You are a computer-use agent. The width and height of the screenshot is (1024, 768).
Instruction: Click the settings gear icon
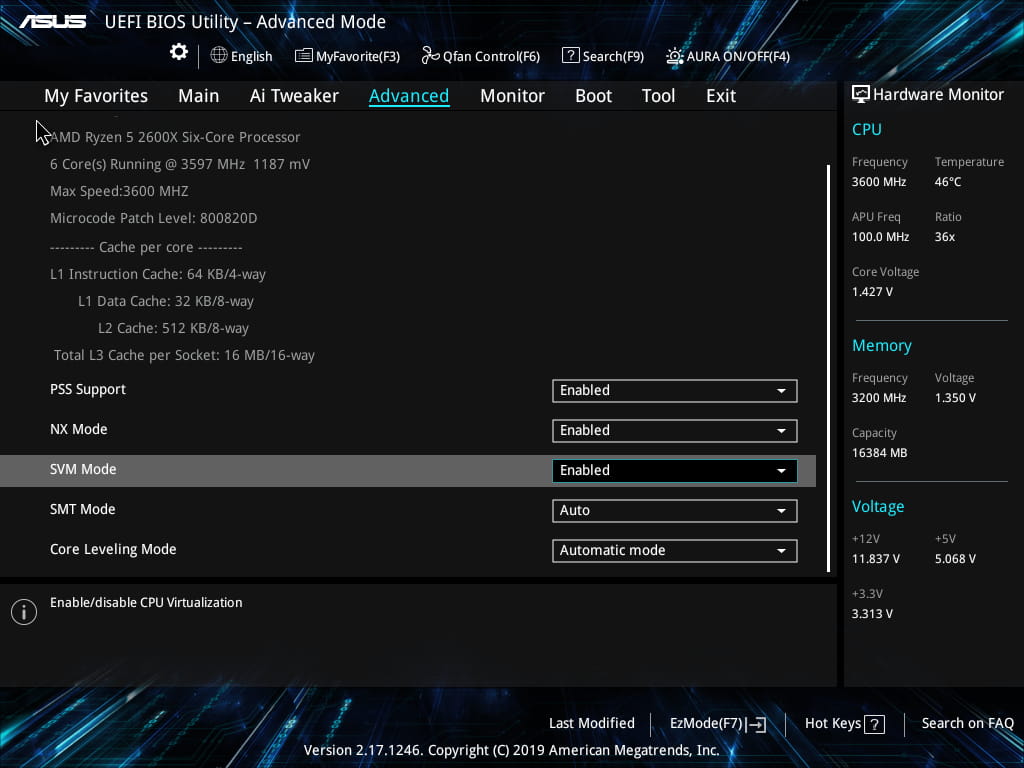click(179, 52)
